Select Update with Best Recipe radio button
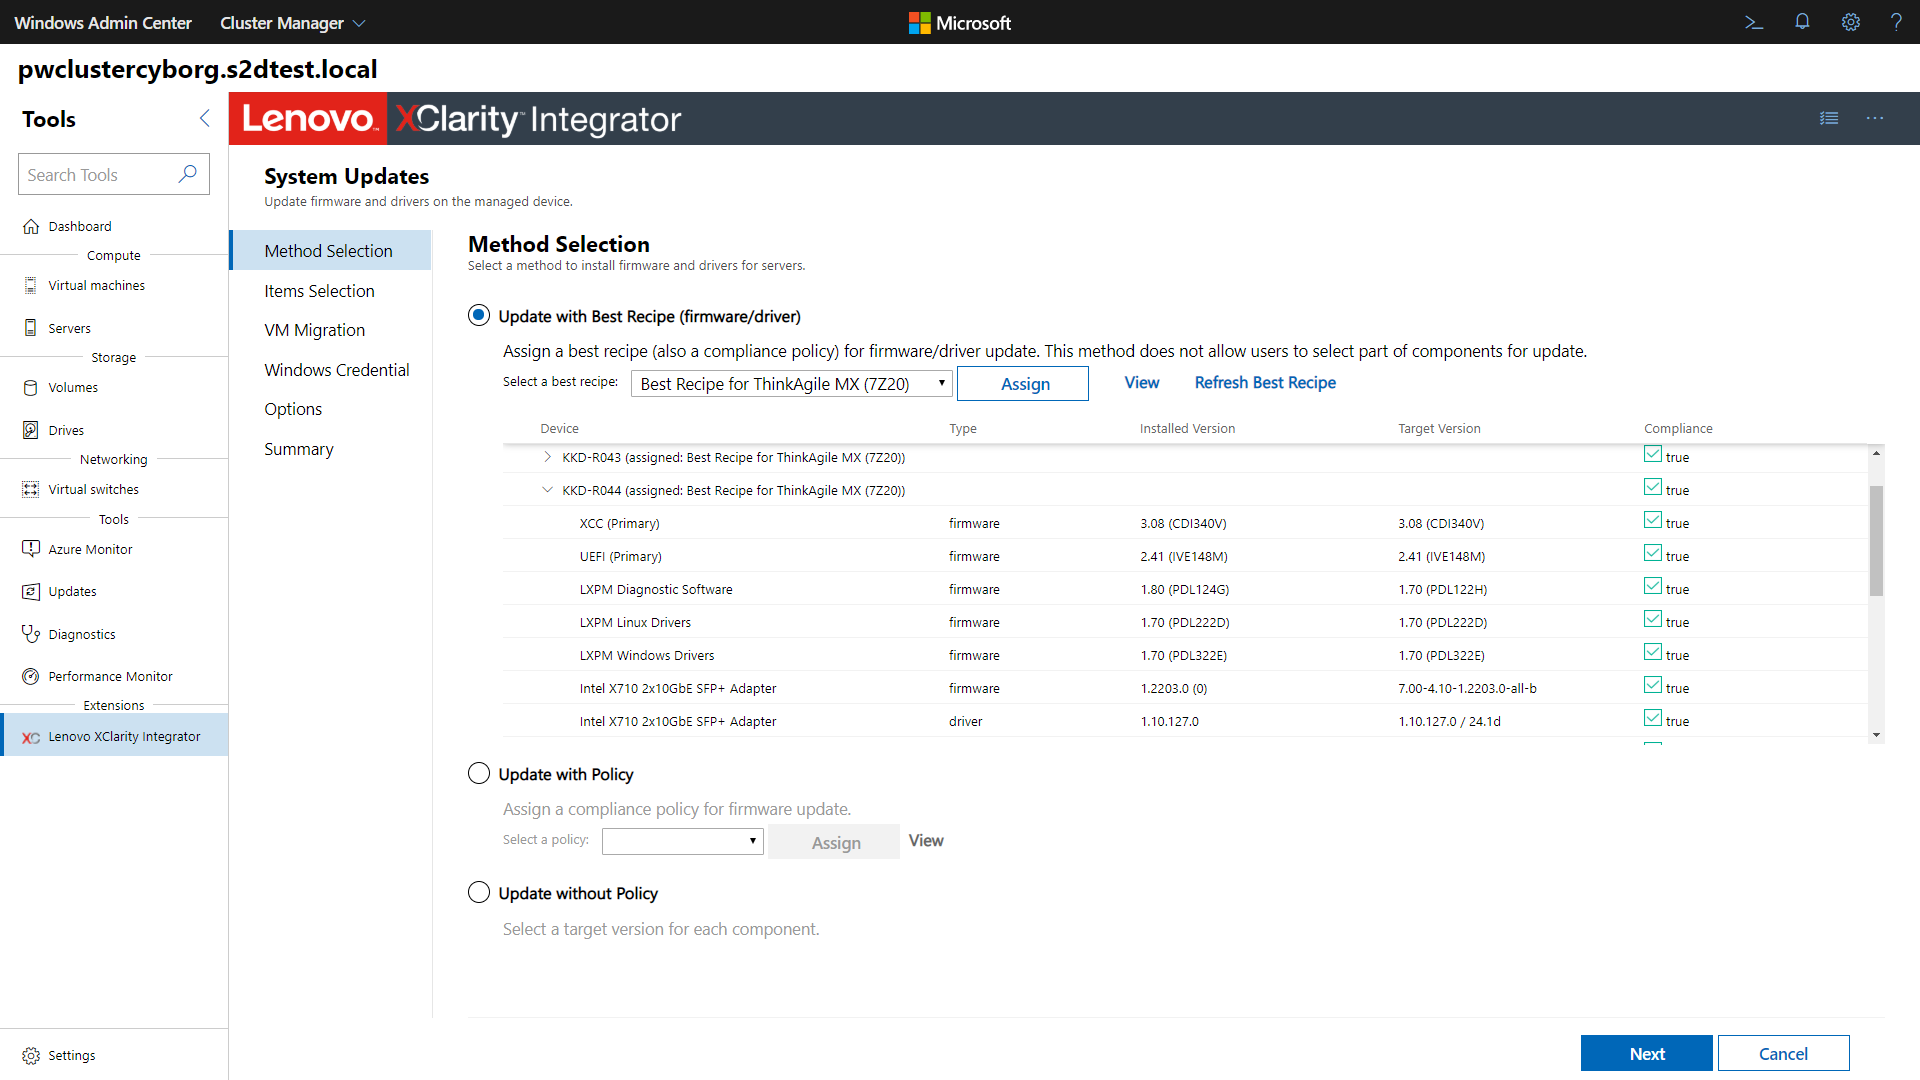 click(480, 315)
